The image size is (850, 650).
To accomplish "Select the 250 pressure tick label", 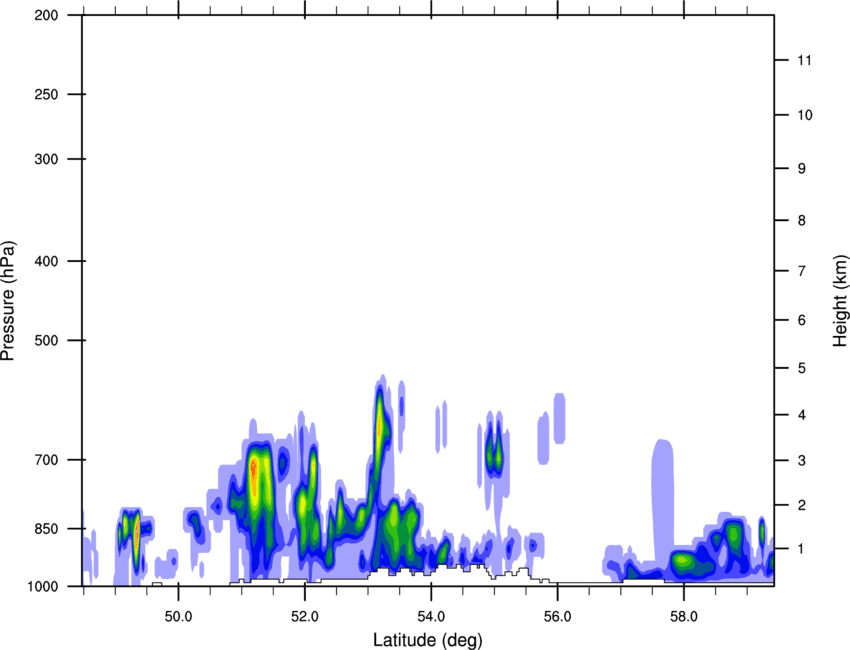I will 46,94.
